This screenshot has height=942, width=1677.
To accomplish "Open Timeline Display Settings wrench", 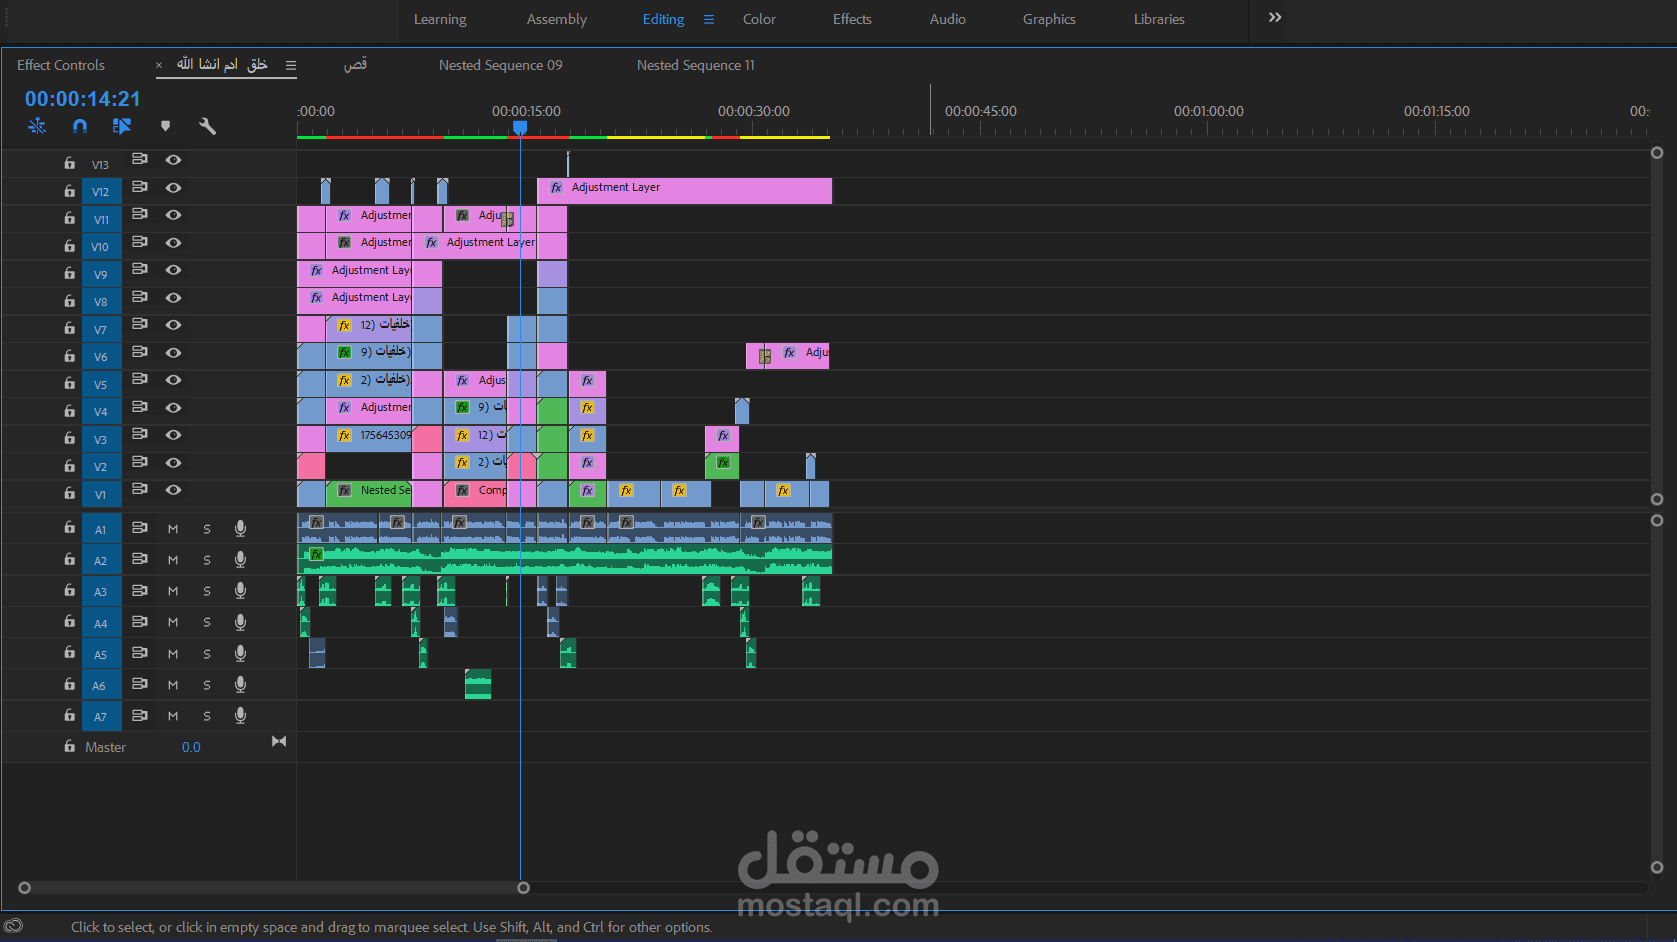I will click(207, 126).
